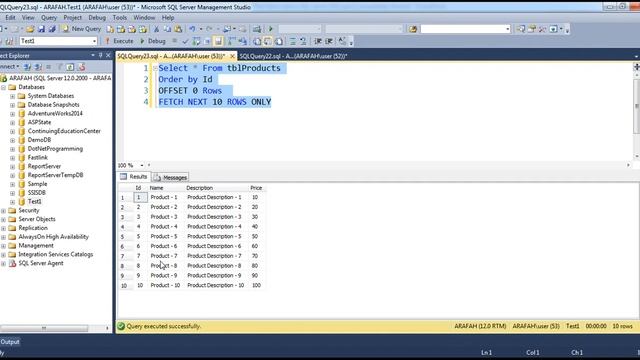
Task: Click the Disconnect icon in Object Explorer
Action: click(38, 67)
